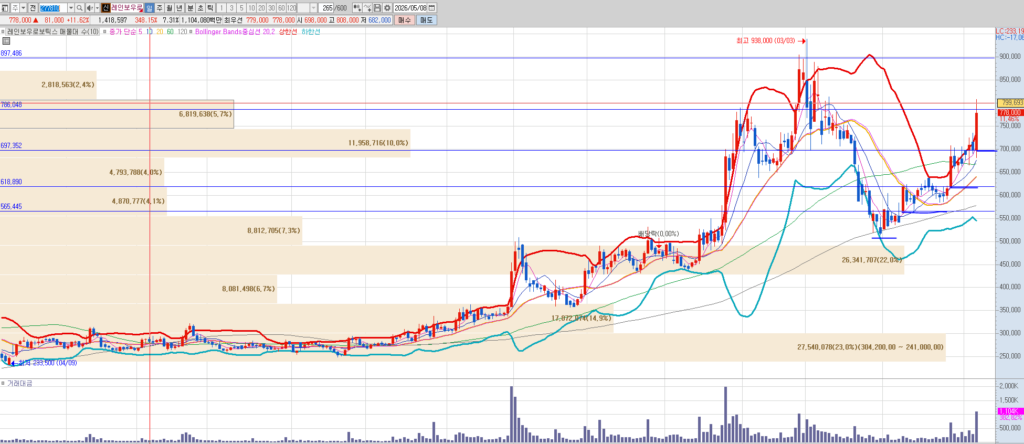Viewport: 1024px width, 444px height.
Task: Click the indicator-add icon right of 265/600
Action: tap(357, 8)
